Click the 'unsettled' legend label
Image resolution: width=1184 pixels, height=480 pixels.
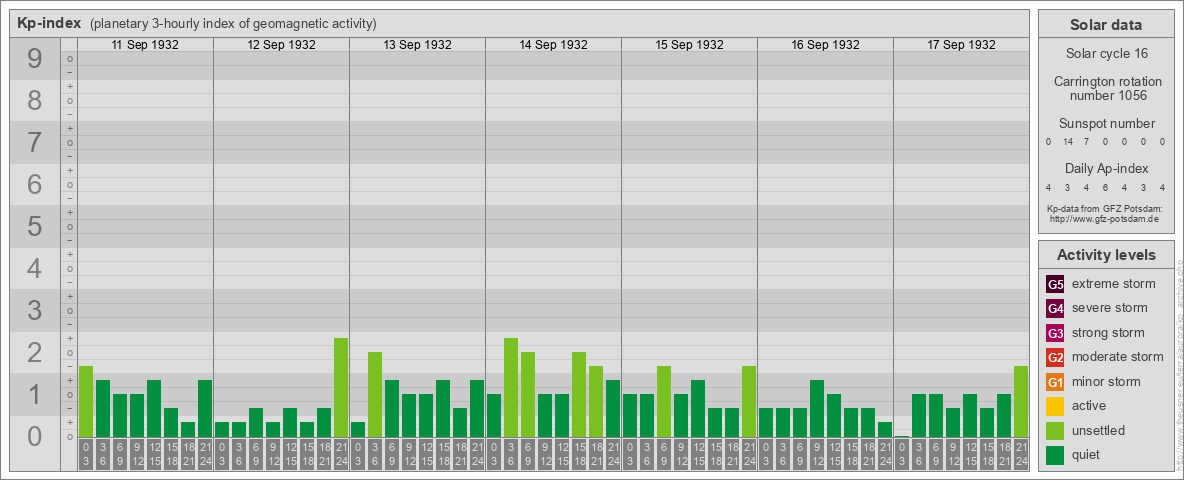1098,430
